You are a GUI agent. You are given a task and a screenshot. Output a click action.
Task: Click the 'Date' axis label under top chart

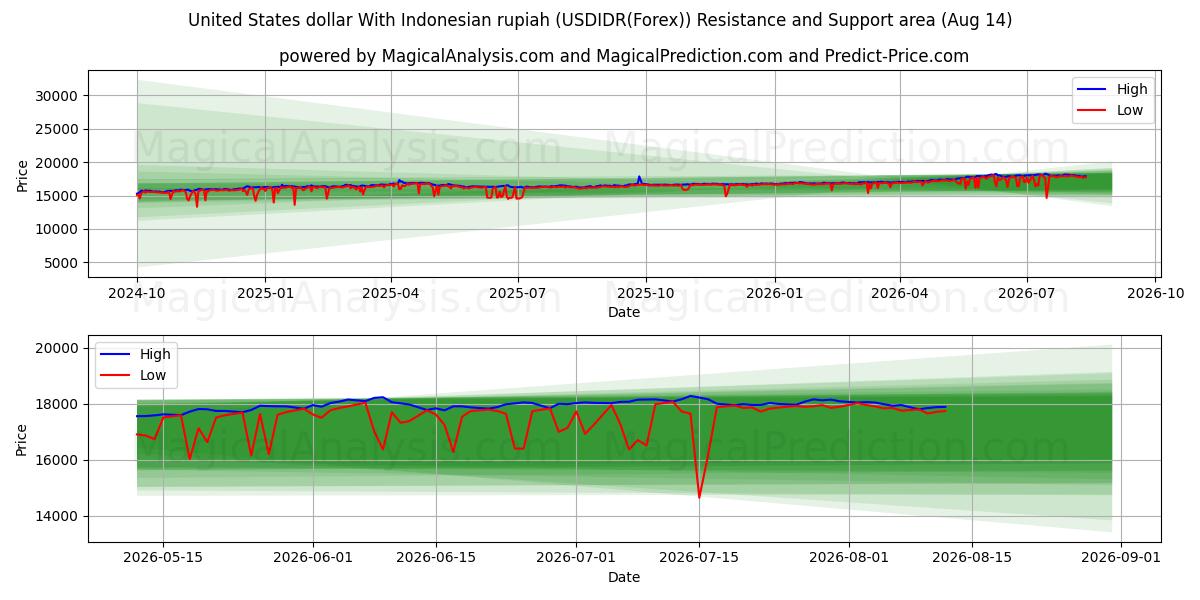624,312
